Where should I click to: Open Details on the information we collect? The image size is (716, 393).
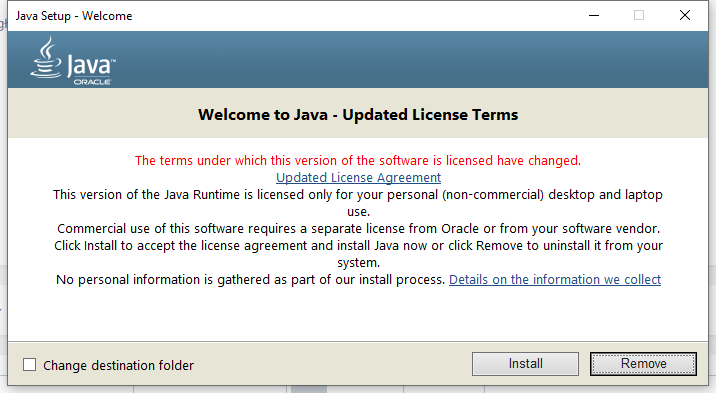(x=555, y=279)
